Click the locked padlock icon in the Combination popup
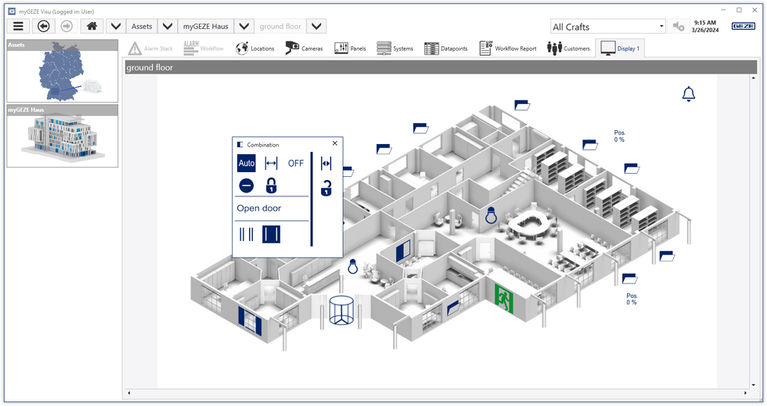The image size is (767, 406). (x=271, y=185)
